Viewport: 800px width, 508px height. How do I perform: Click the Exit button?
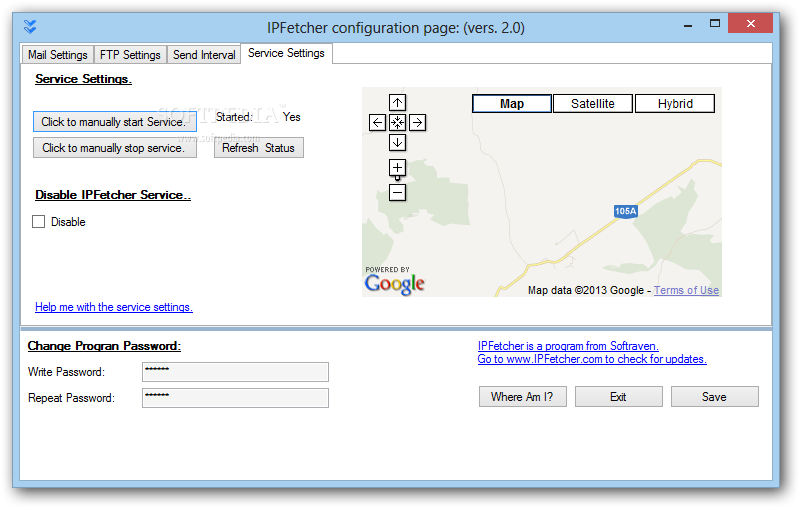click(x=618, y=397)
